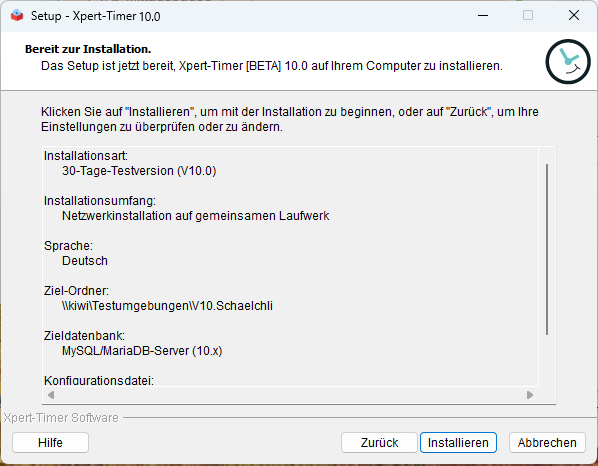598x466 pixels.
Task: Minimize the setup window
Action: click(x=483, y=16)
